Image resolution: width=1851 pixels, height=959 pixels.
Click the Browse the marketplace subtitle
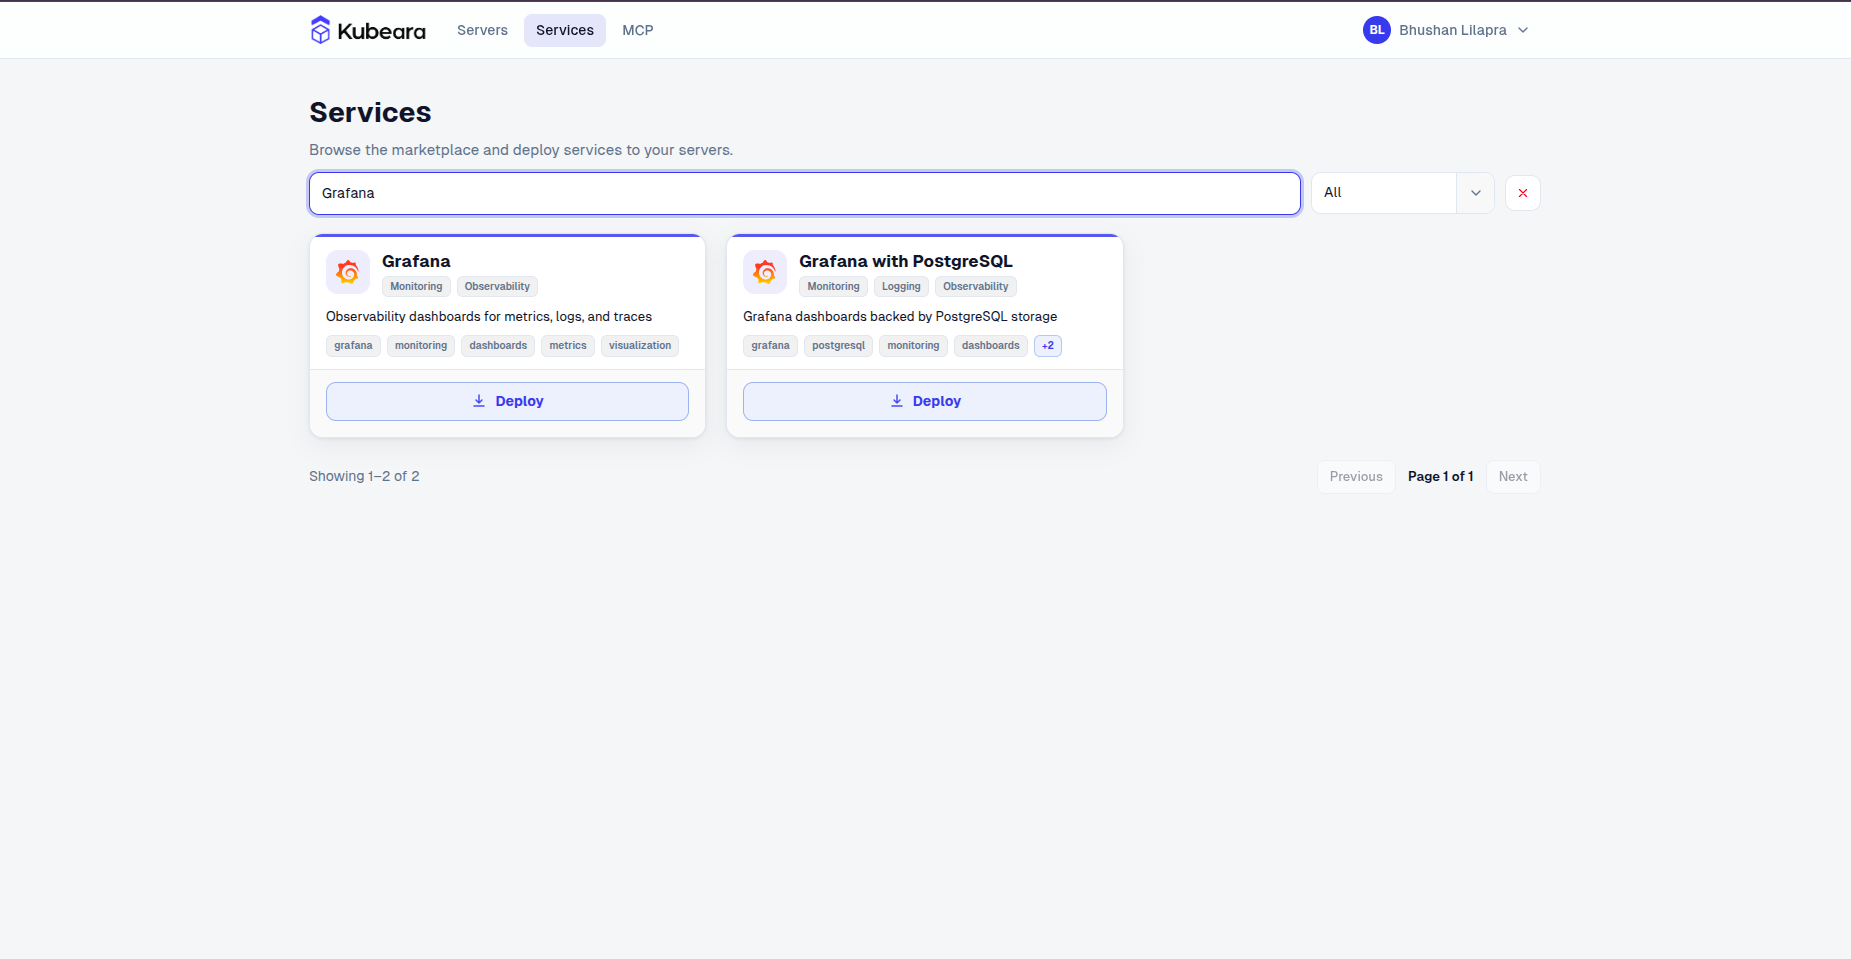(x=521, y=150)
